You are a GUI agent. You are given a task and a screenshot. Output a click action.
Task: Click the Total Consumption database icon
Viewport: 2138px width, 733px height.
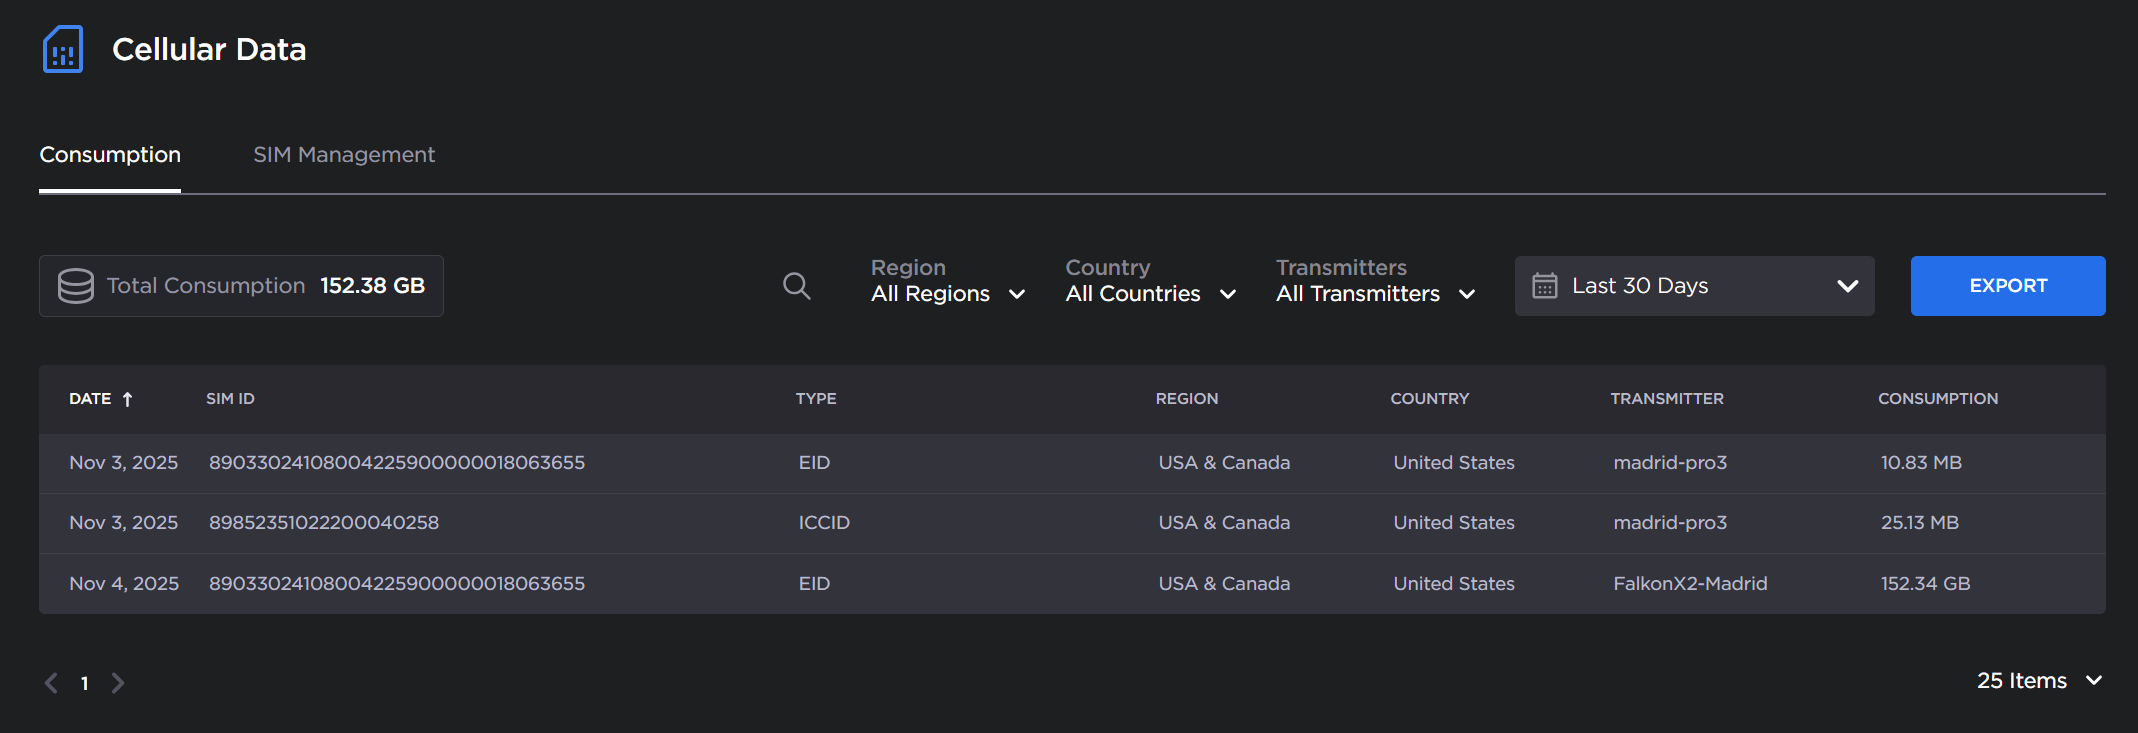click(76, 286)
